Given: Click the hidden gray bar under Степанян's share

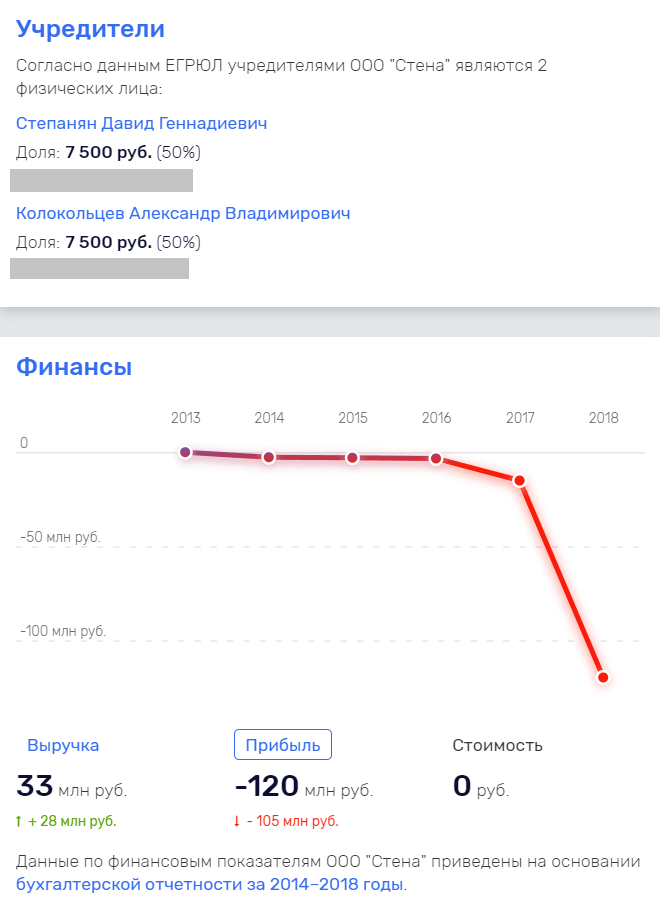Looking at the screenshot, I should click(100, 180).
